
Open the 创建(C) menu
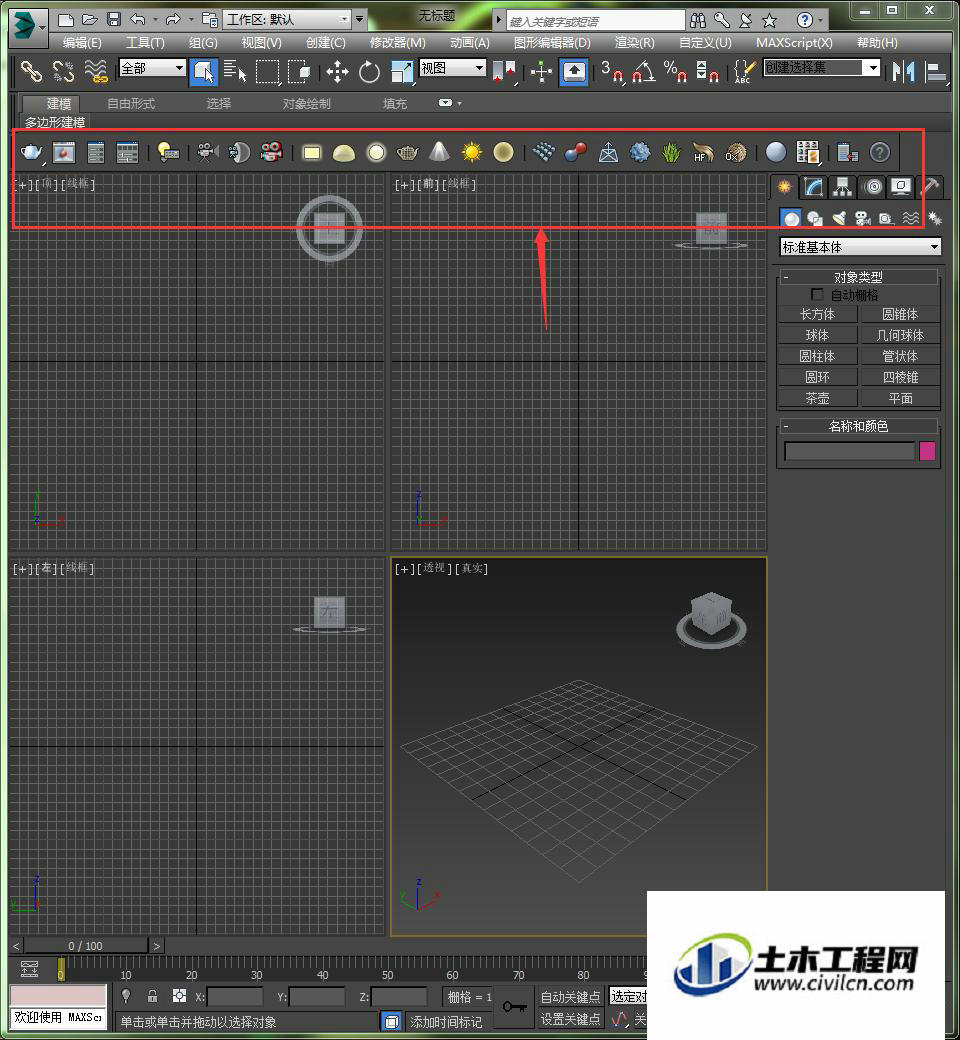326,43
